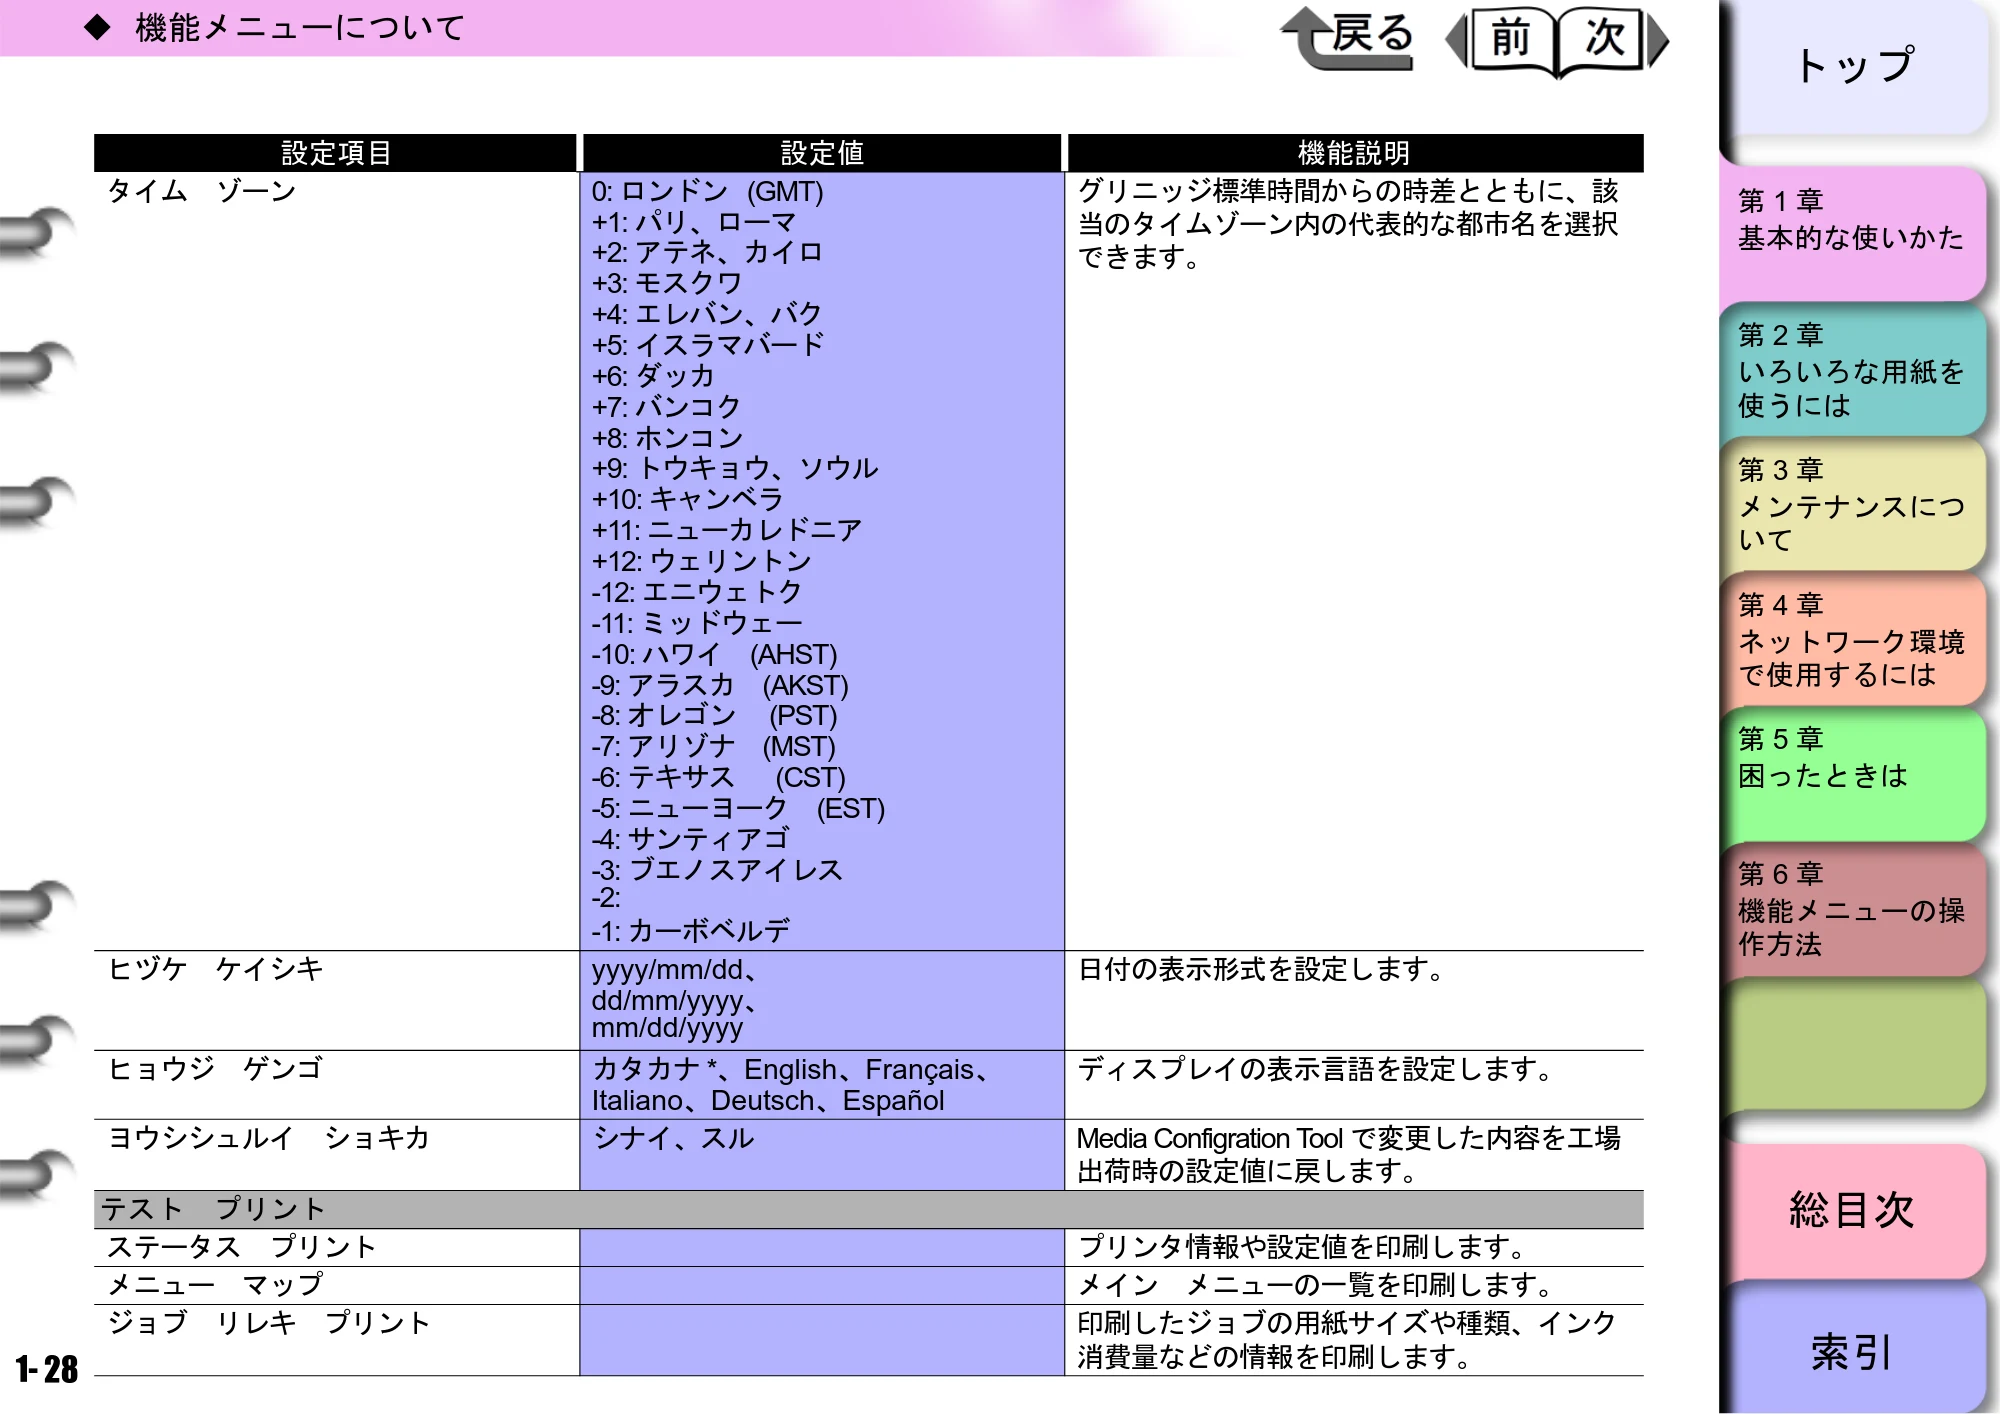Select the シナイ、スル value cell
The image size is (2000, 1414).
(822, 1154)
